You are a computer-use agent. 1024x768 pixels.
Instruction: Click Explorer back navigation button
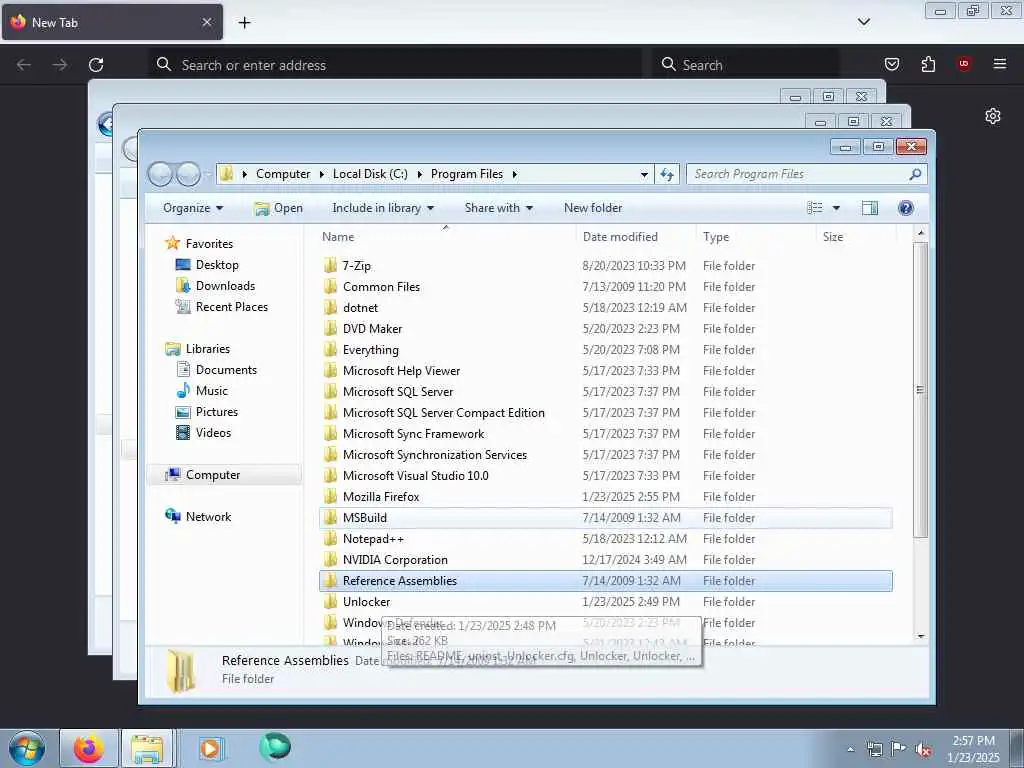[160, 174]
